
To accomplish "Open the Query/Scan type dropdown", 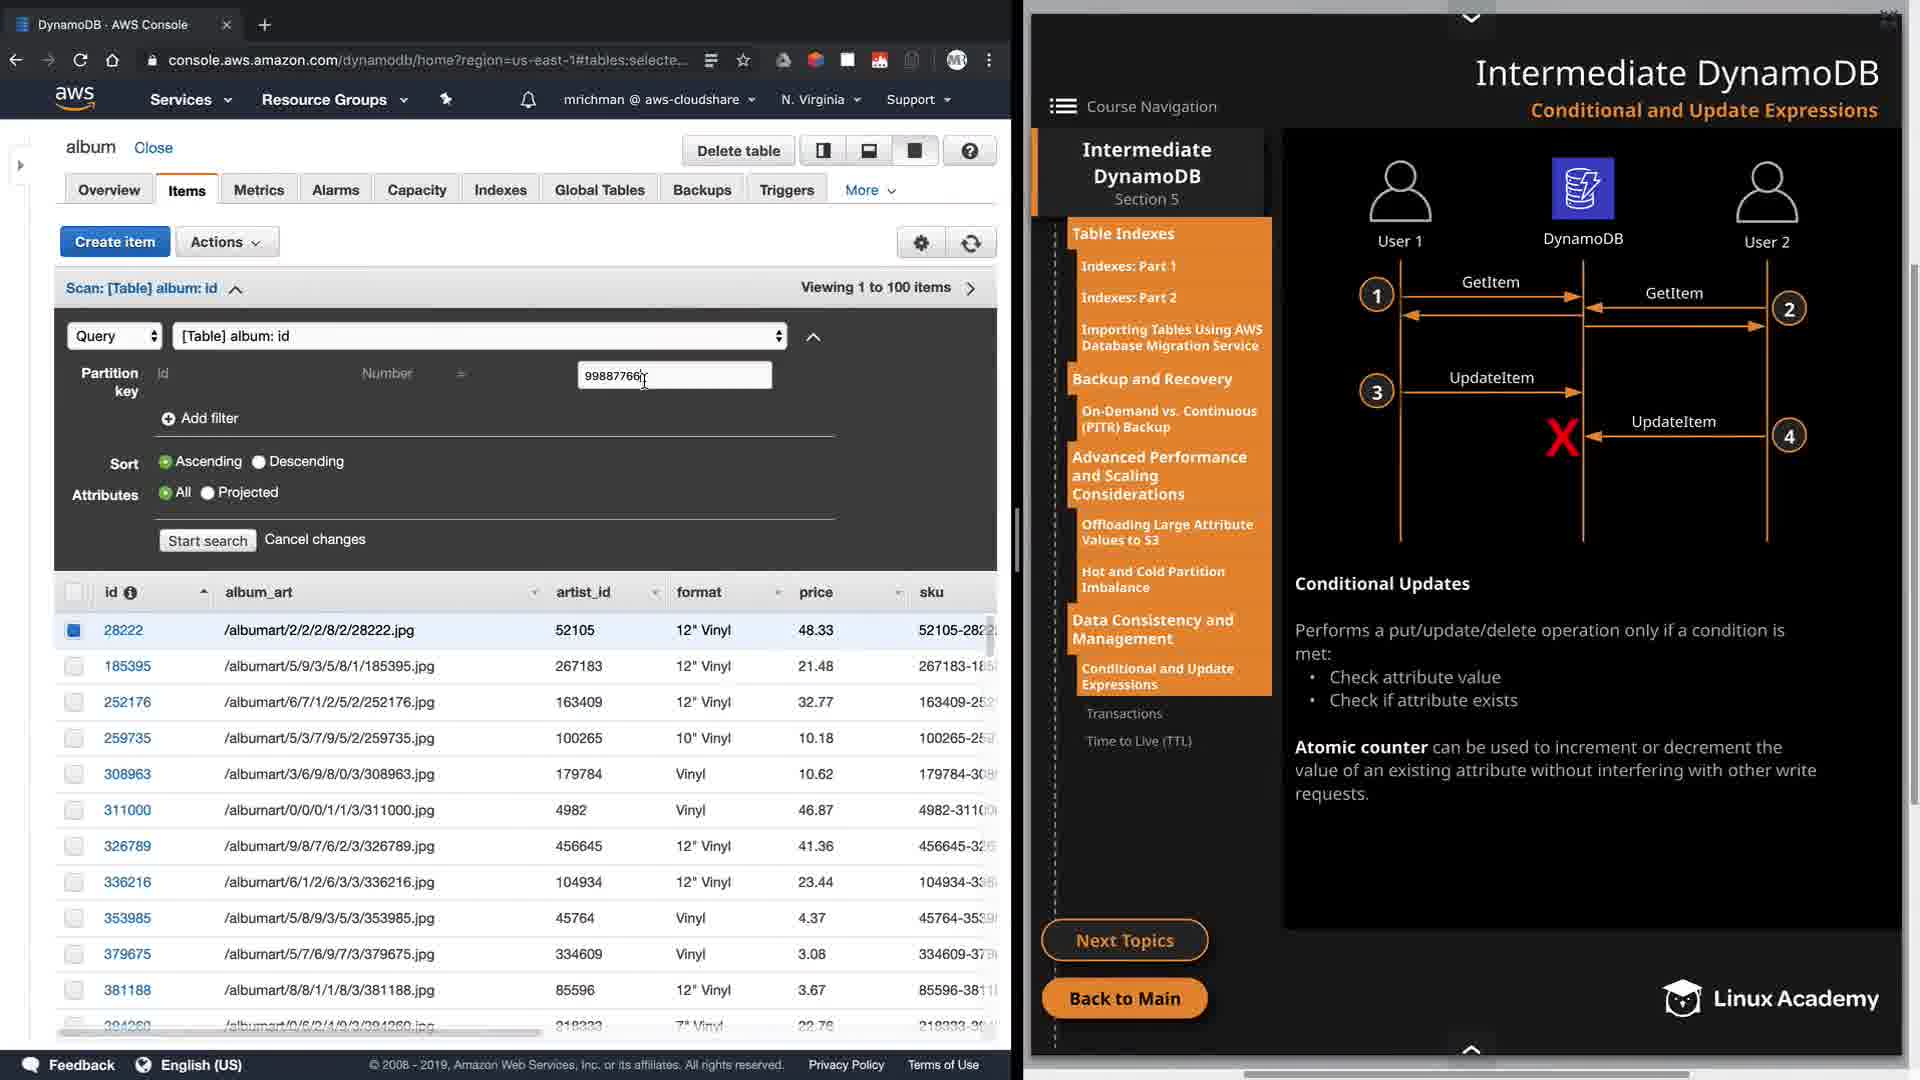I will [x=114, y=336].
